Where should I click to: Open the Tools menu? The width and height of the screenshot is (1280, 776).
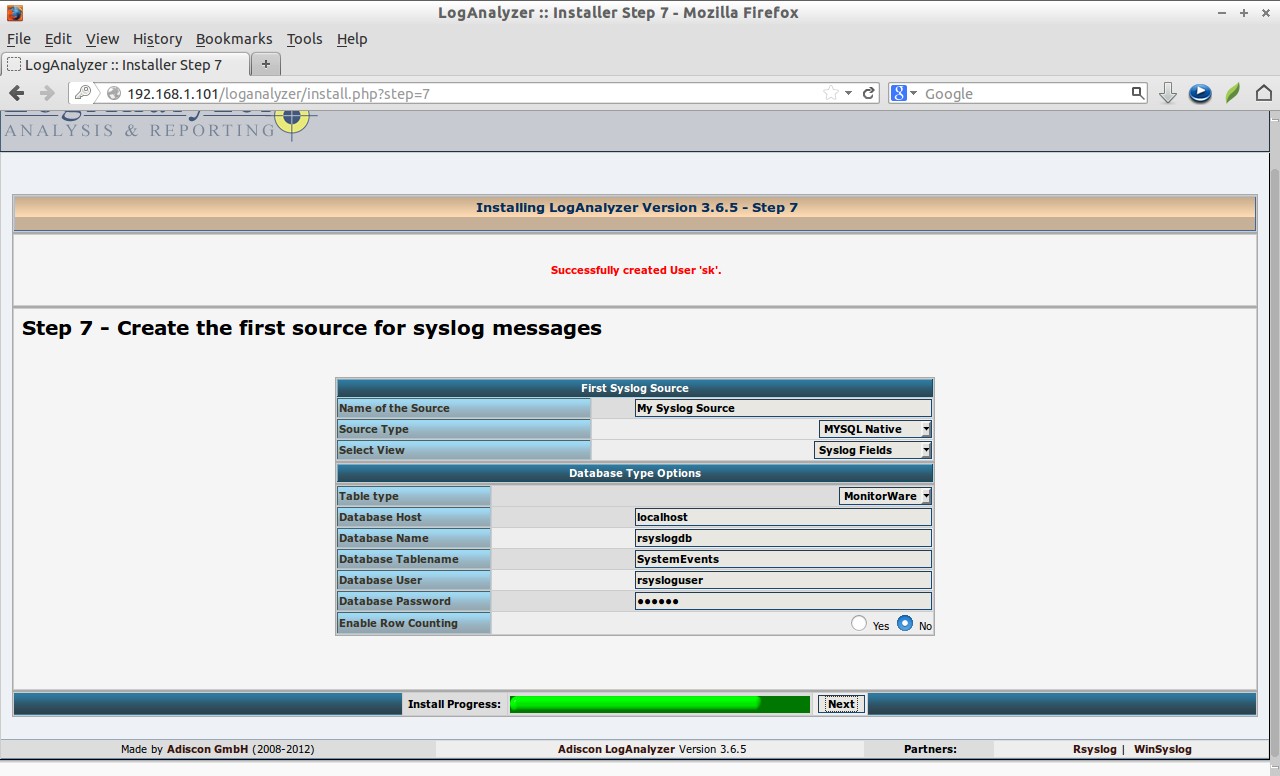[304, 39]
